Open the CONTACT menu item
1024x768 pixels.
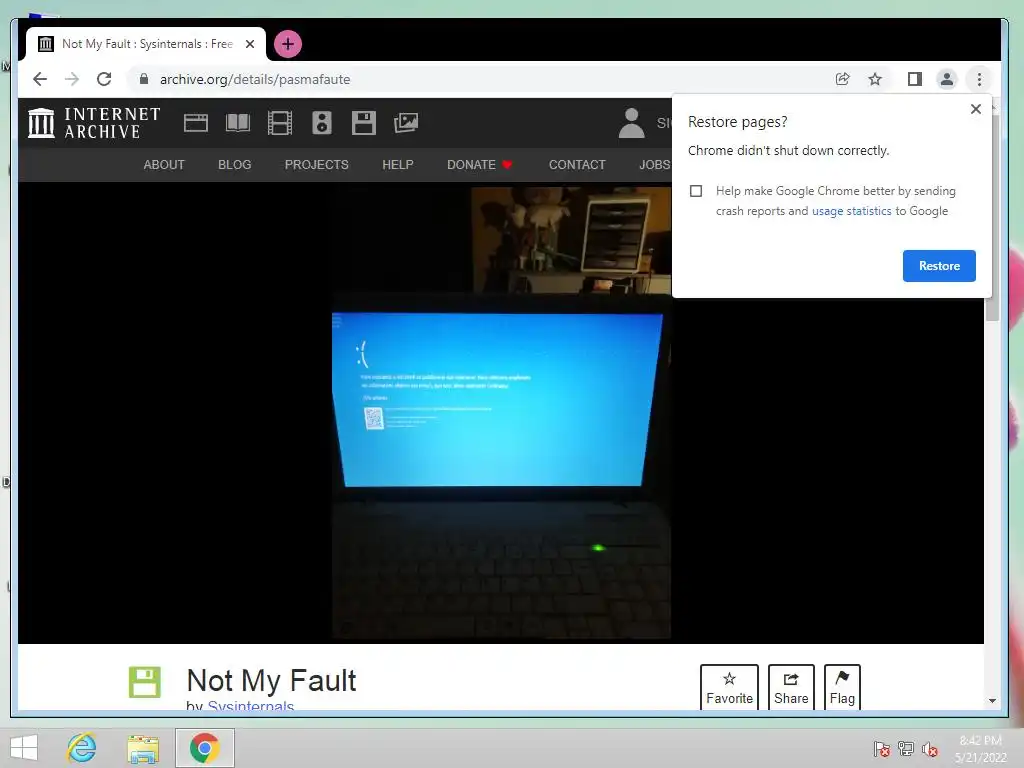coord(577,165)
